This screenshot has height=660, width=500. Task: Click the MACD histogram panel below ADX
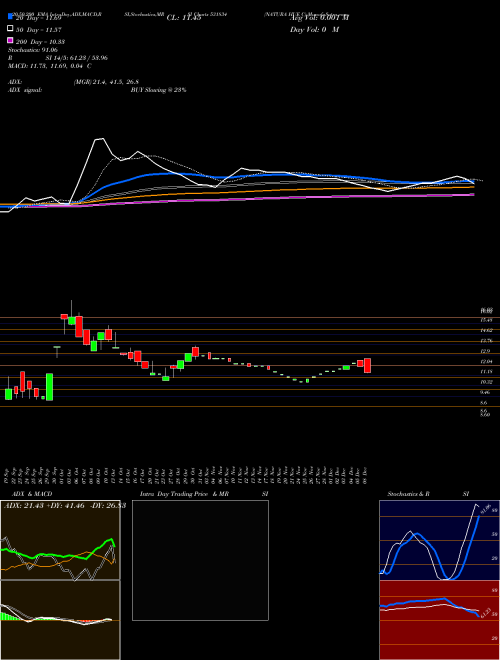[x=60, y=620]
